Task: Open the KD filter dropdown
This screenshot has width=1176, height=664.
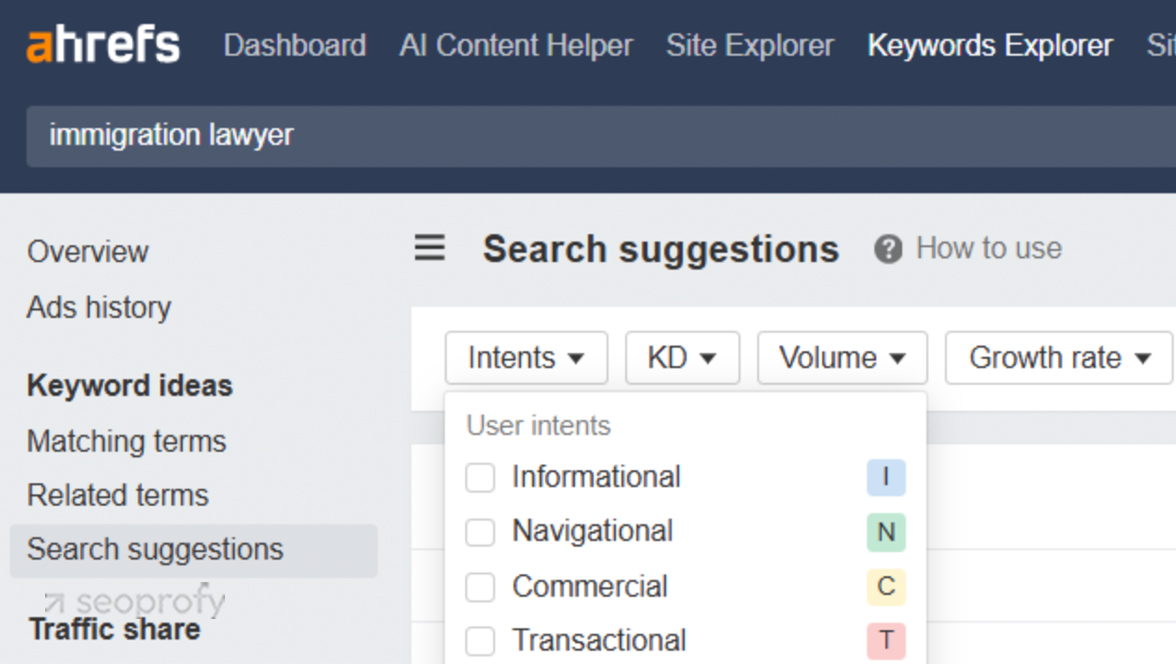Action: [682, 358]
